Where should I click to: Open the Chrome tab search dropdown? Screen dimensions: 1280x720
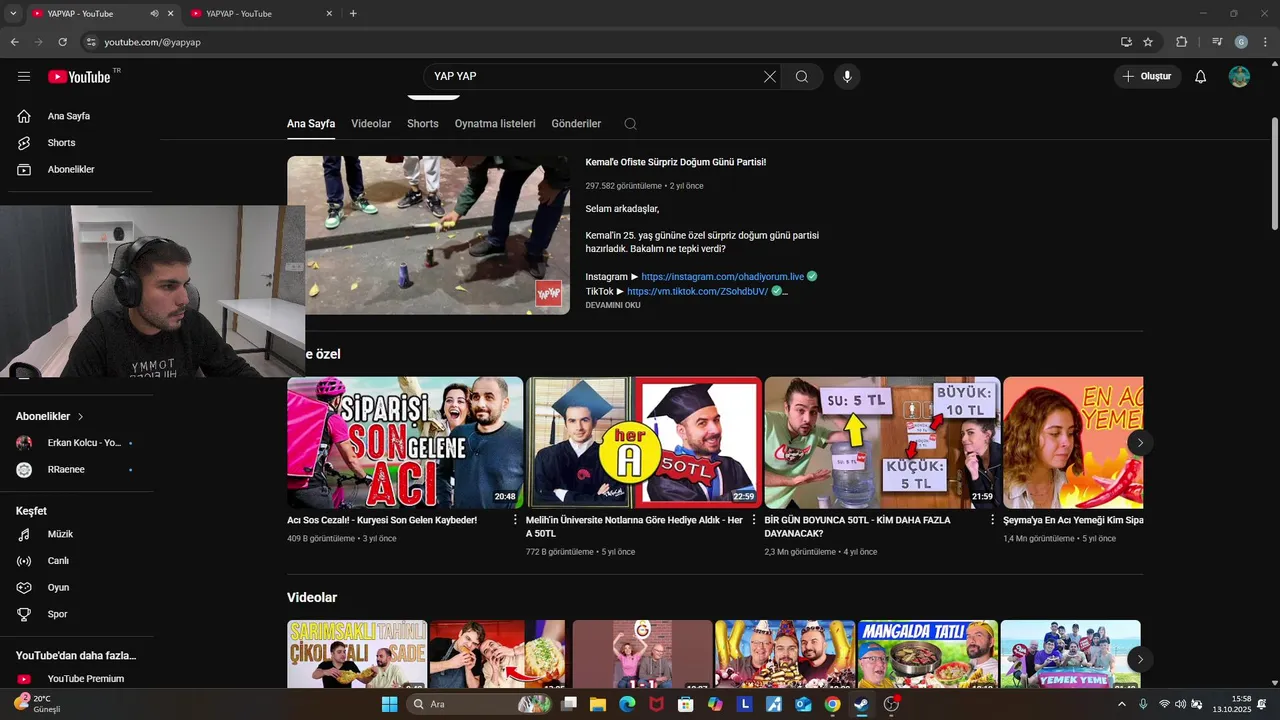[x=13, y=14]
